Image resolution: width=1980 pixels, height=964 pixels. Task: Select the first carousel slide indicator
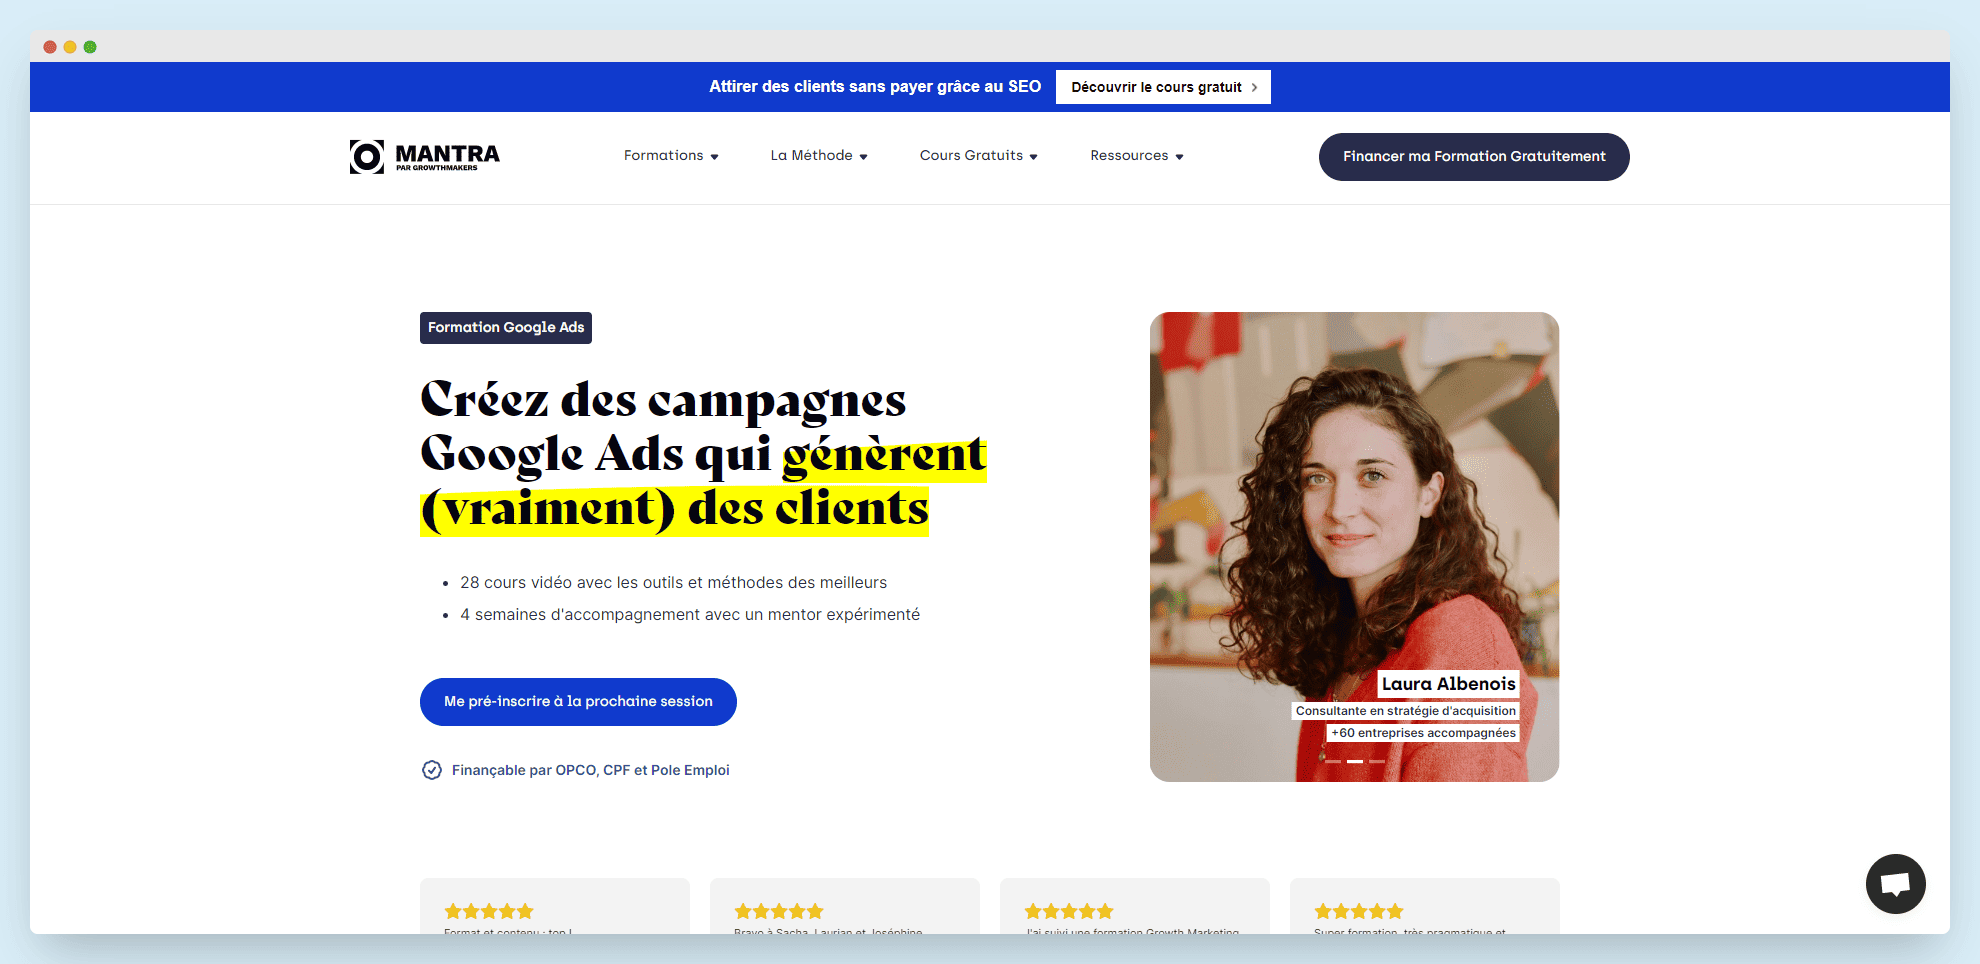tap(1333, 761)
